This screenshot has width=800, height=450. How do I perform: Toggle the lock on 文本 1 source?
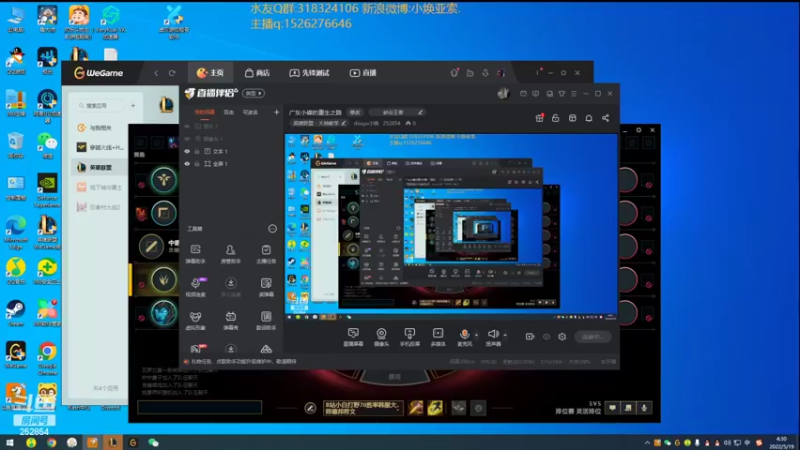click(197, 152)
